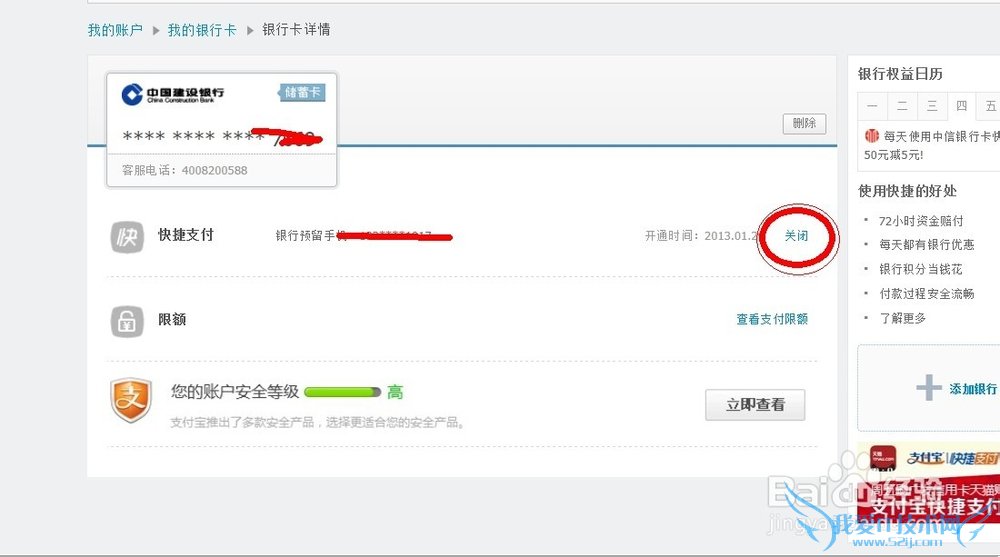Click the red Tmall icon in the banner
The image size is (1000, 557).
(883, 458)
